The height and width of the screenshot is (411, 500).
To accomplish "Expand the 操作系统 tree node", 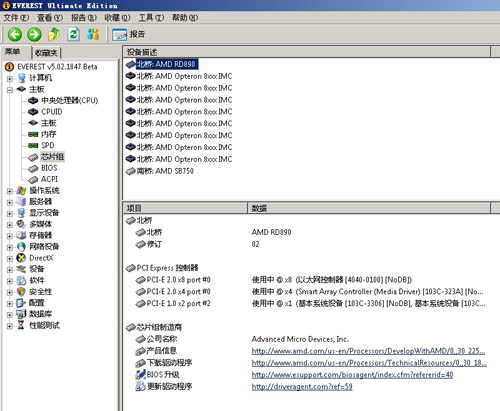I will tap(10, 191).
